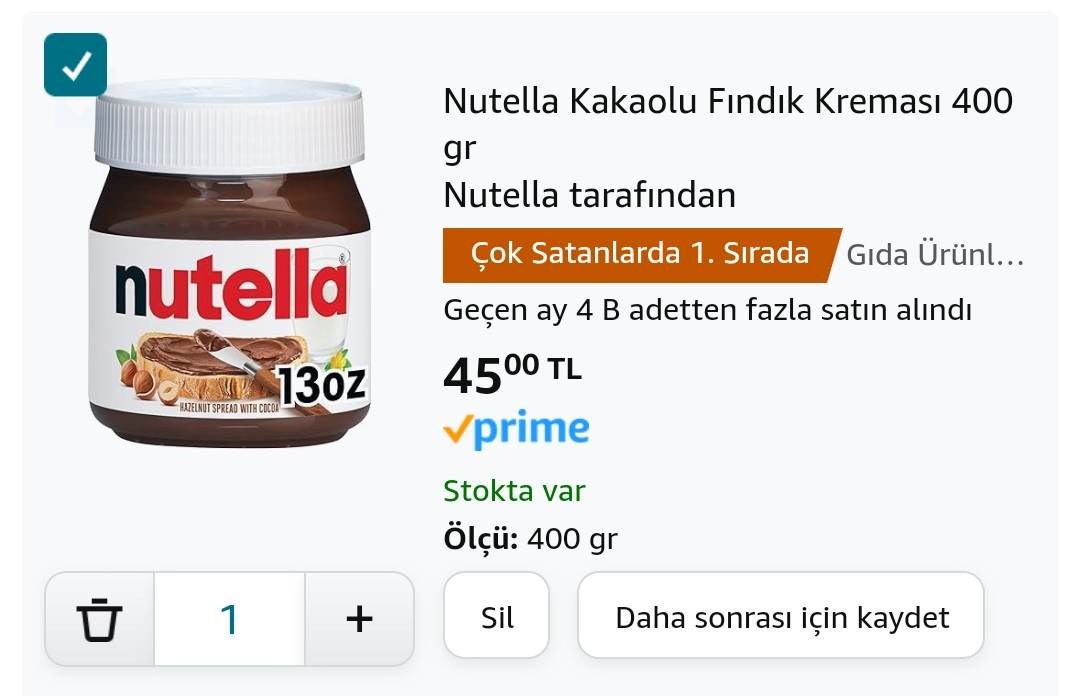Click the orange prime checkmark icon
This screenshot has height=696, width=1080.
click(456, 430)
